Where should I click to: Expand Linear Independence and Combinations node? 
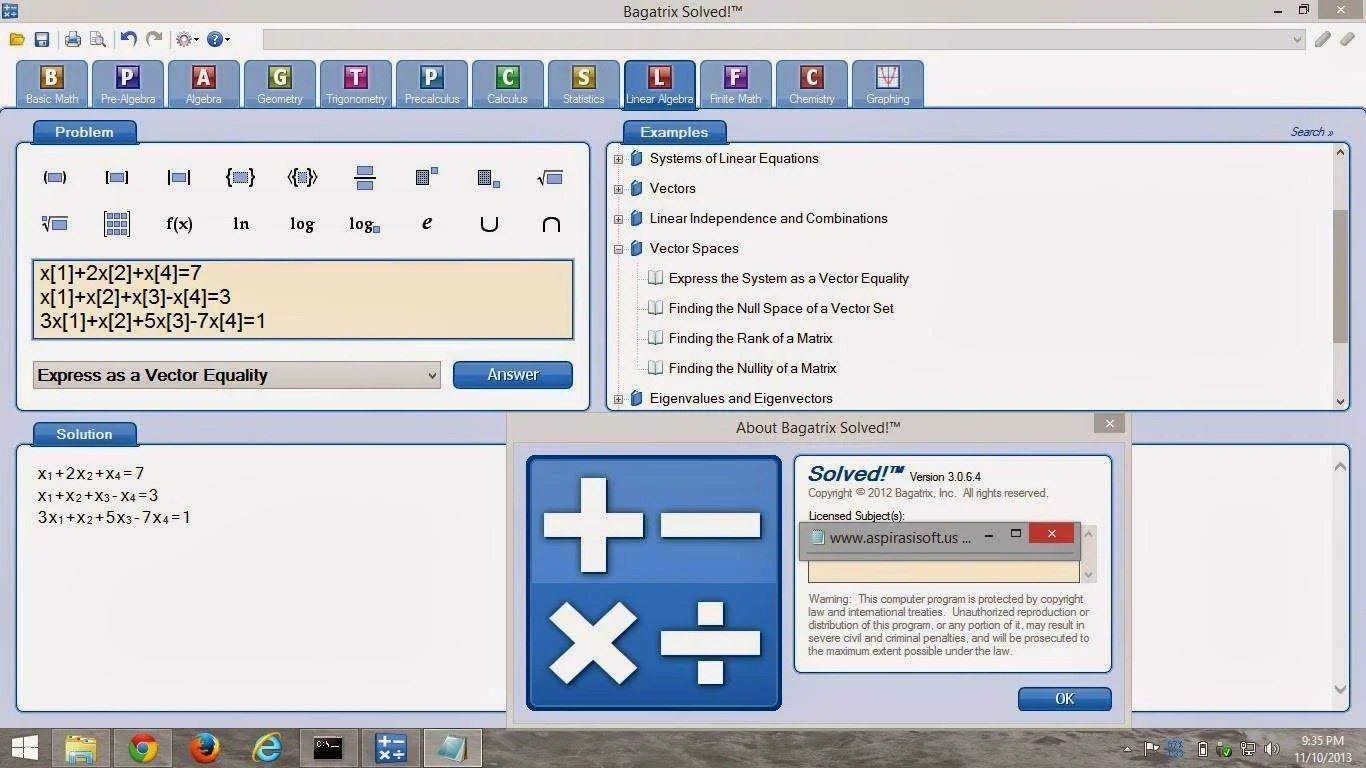[x=618, y=219]
